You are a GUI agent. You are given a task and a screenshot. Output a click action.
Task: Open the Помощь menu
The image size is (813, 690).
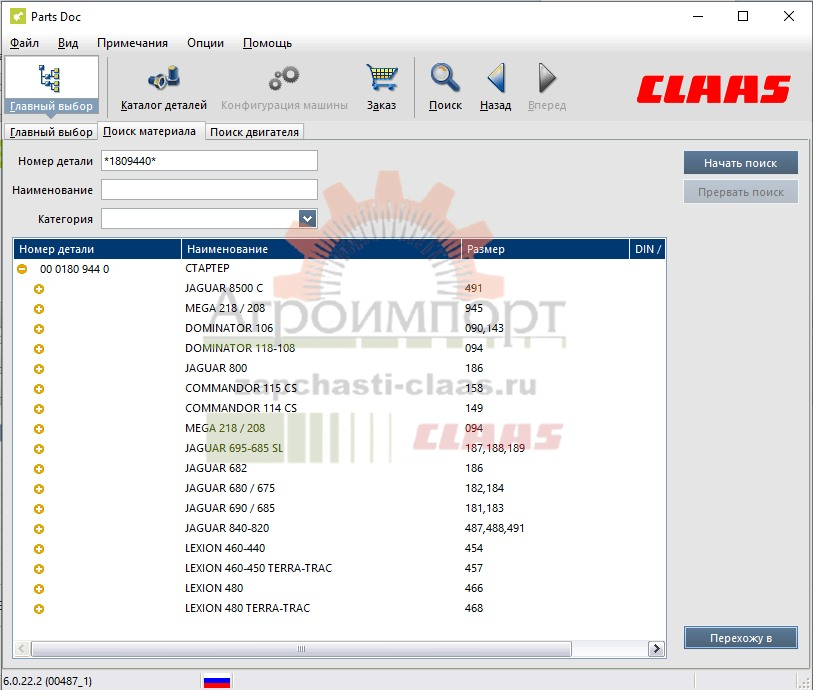click(268, 43)
